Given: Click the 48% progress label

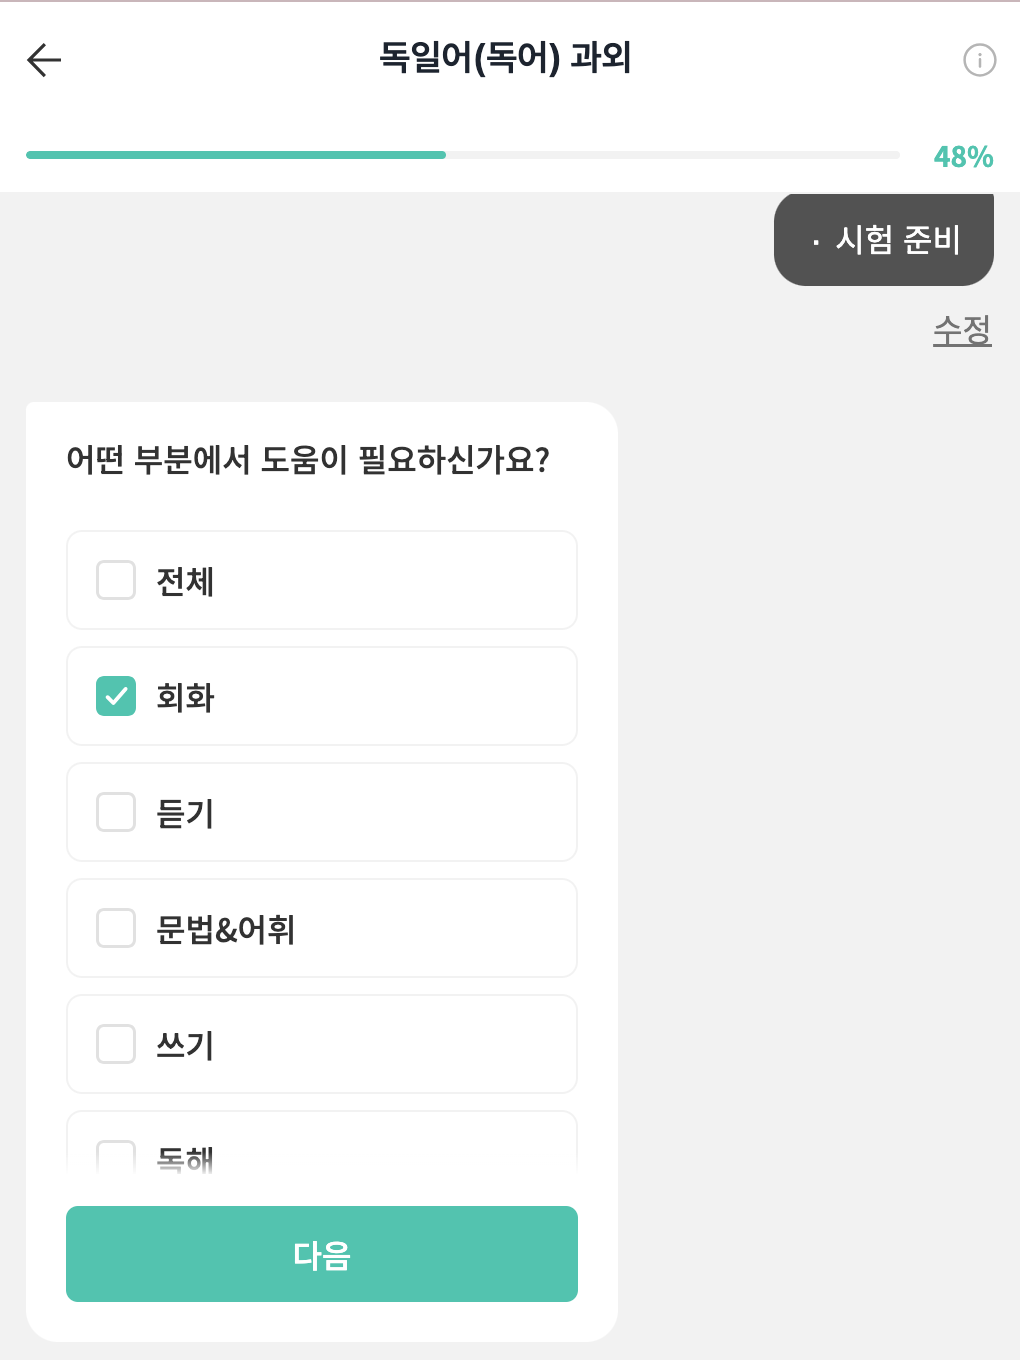Looking at the screenshot, I should (x=962, y=157).
